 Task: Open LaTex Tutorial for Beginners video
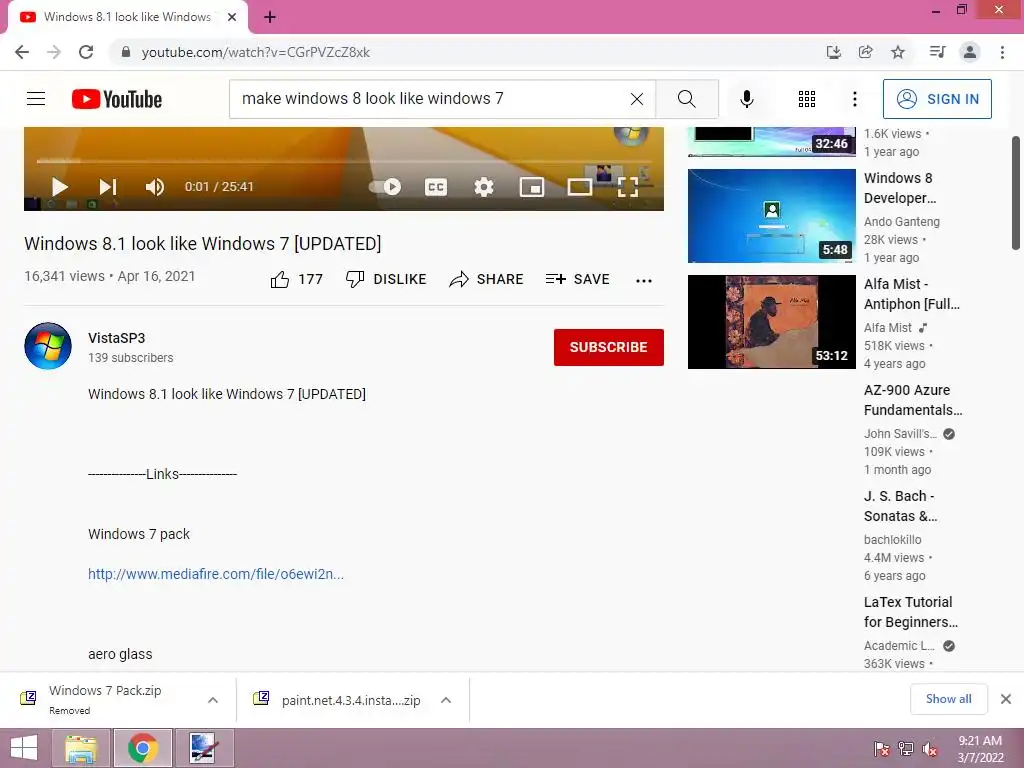(x=911, y=612)
